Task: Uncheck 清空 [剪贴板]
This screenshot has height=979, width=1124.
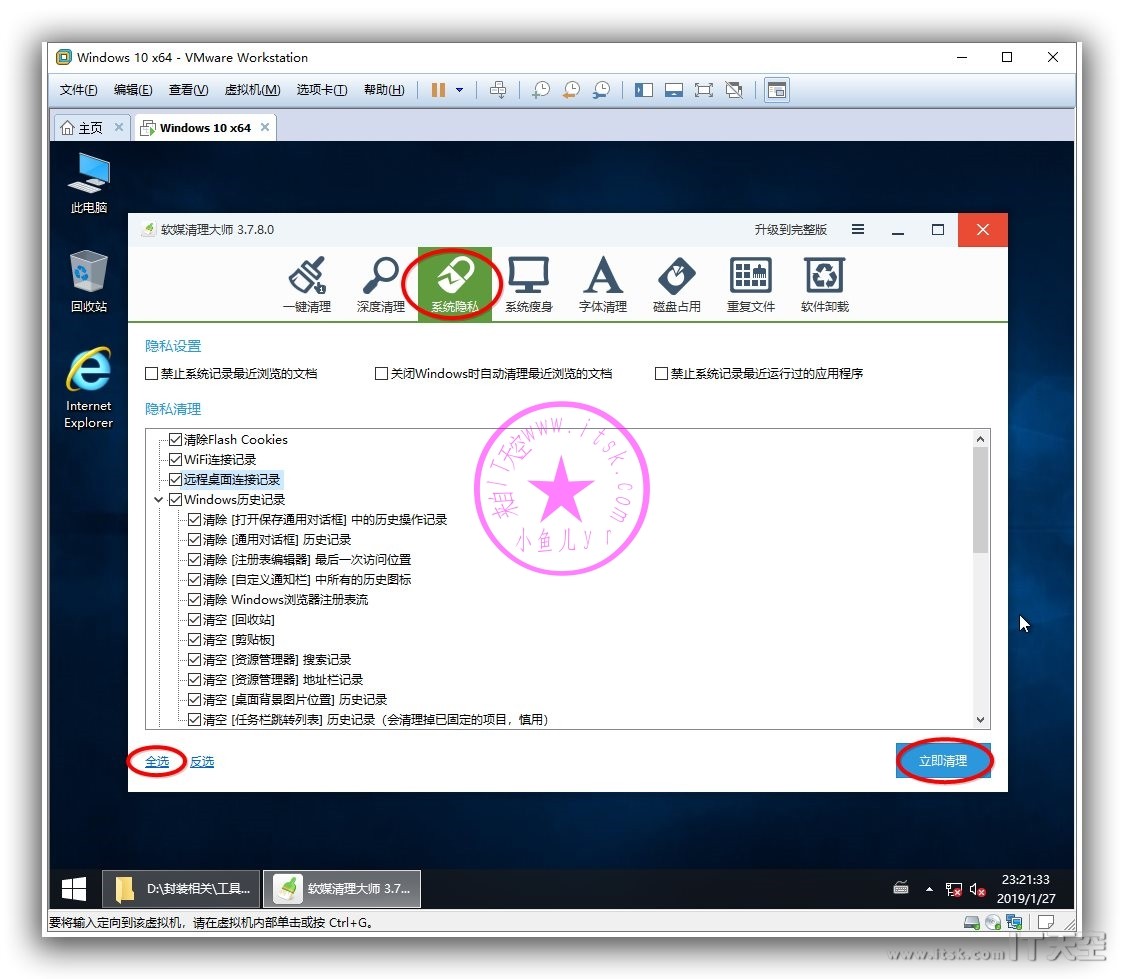Action: 194,639
